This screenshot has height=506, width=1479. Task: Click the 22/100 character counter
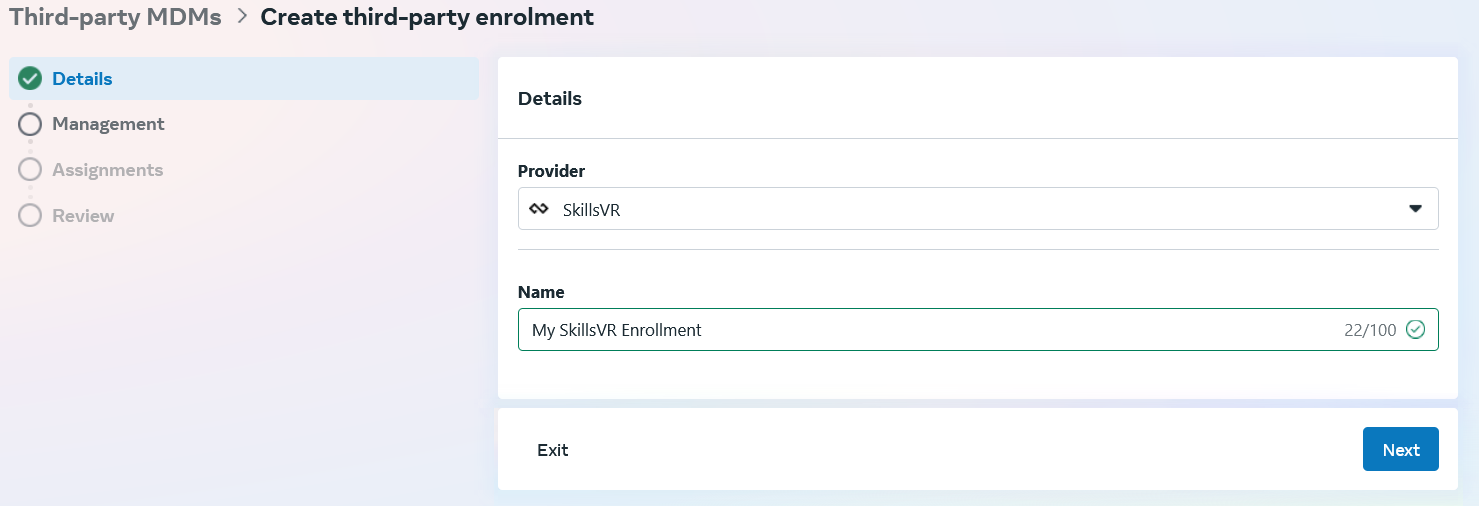point(1370,331)
